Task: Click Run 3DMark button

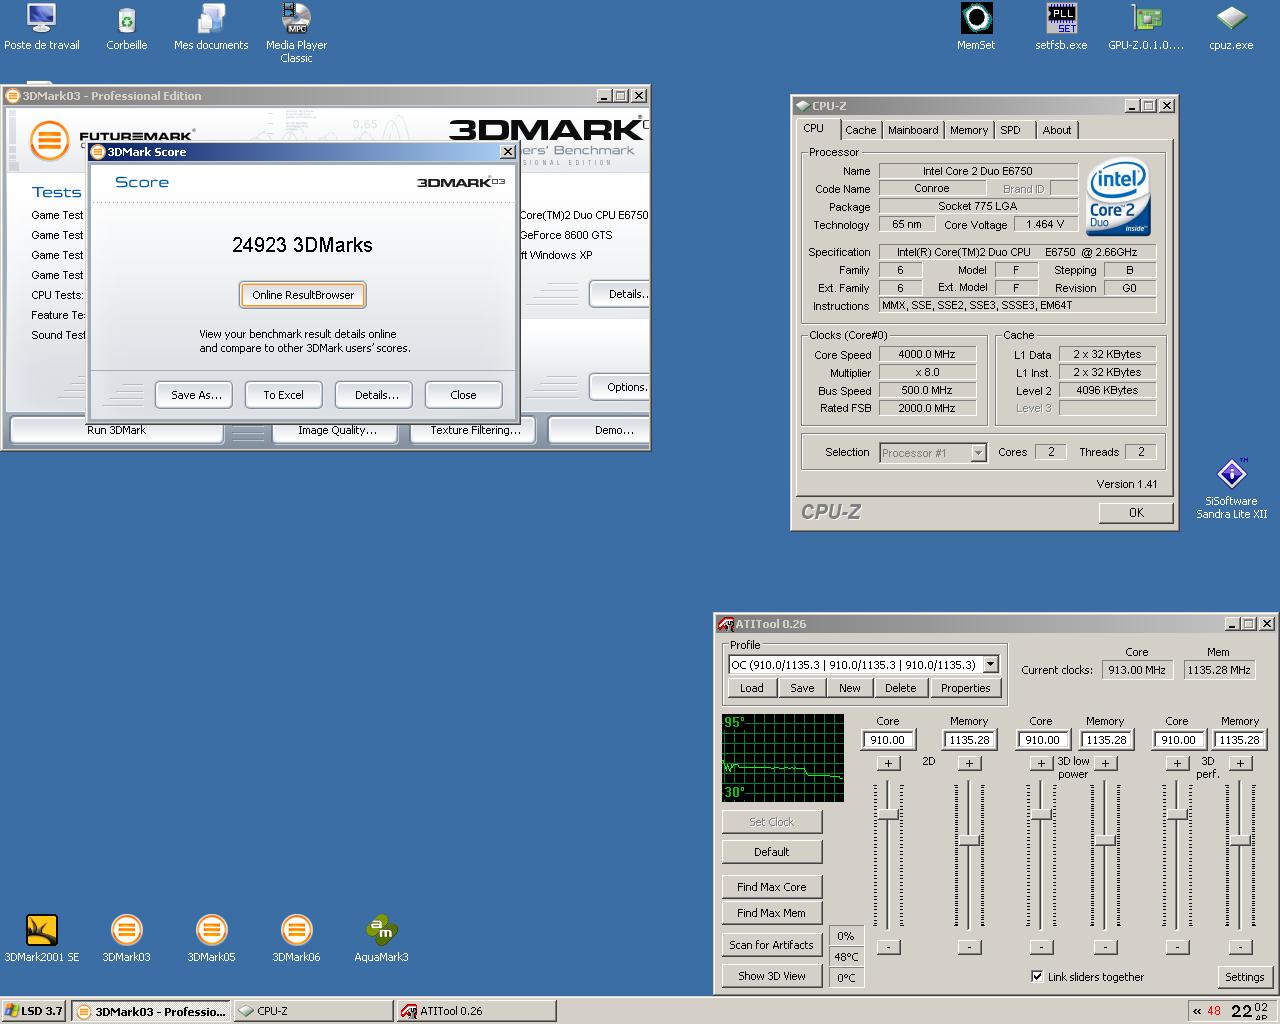Action: (116, 430)
